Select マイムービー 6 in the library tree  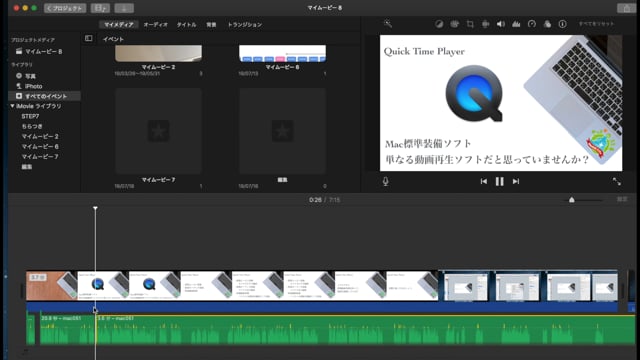click(x=40, y=147)
